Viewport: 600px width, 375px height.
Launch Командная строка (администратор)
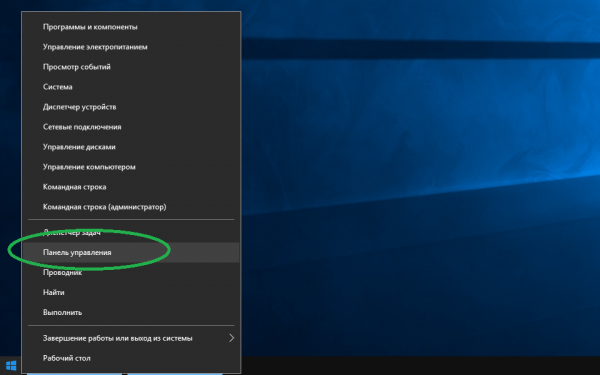[x=131, y=207]
